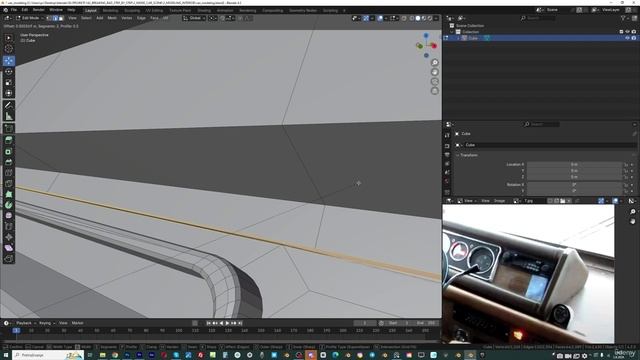Switch to the Sculpting workspace tab

click(x=132, y=10)
